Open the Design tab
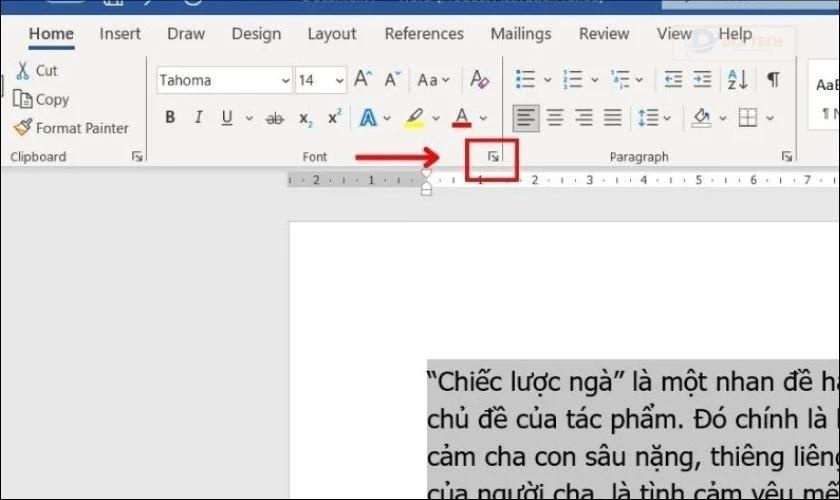Screen dimensions: 840x500 coord(256,34)
